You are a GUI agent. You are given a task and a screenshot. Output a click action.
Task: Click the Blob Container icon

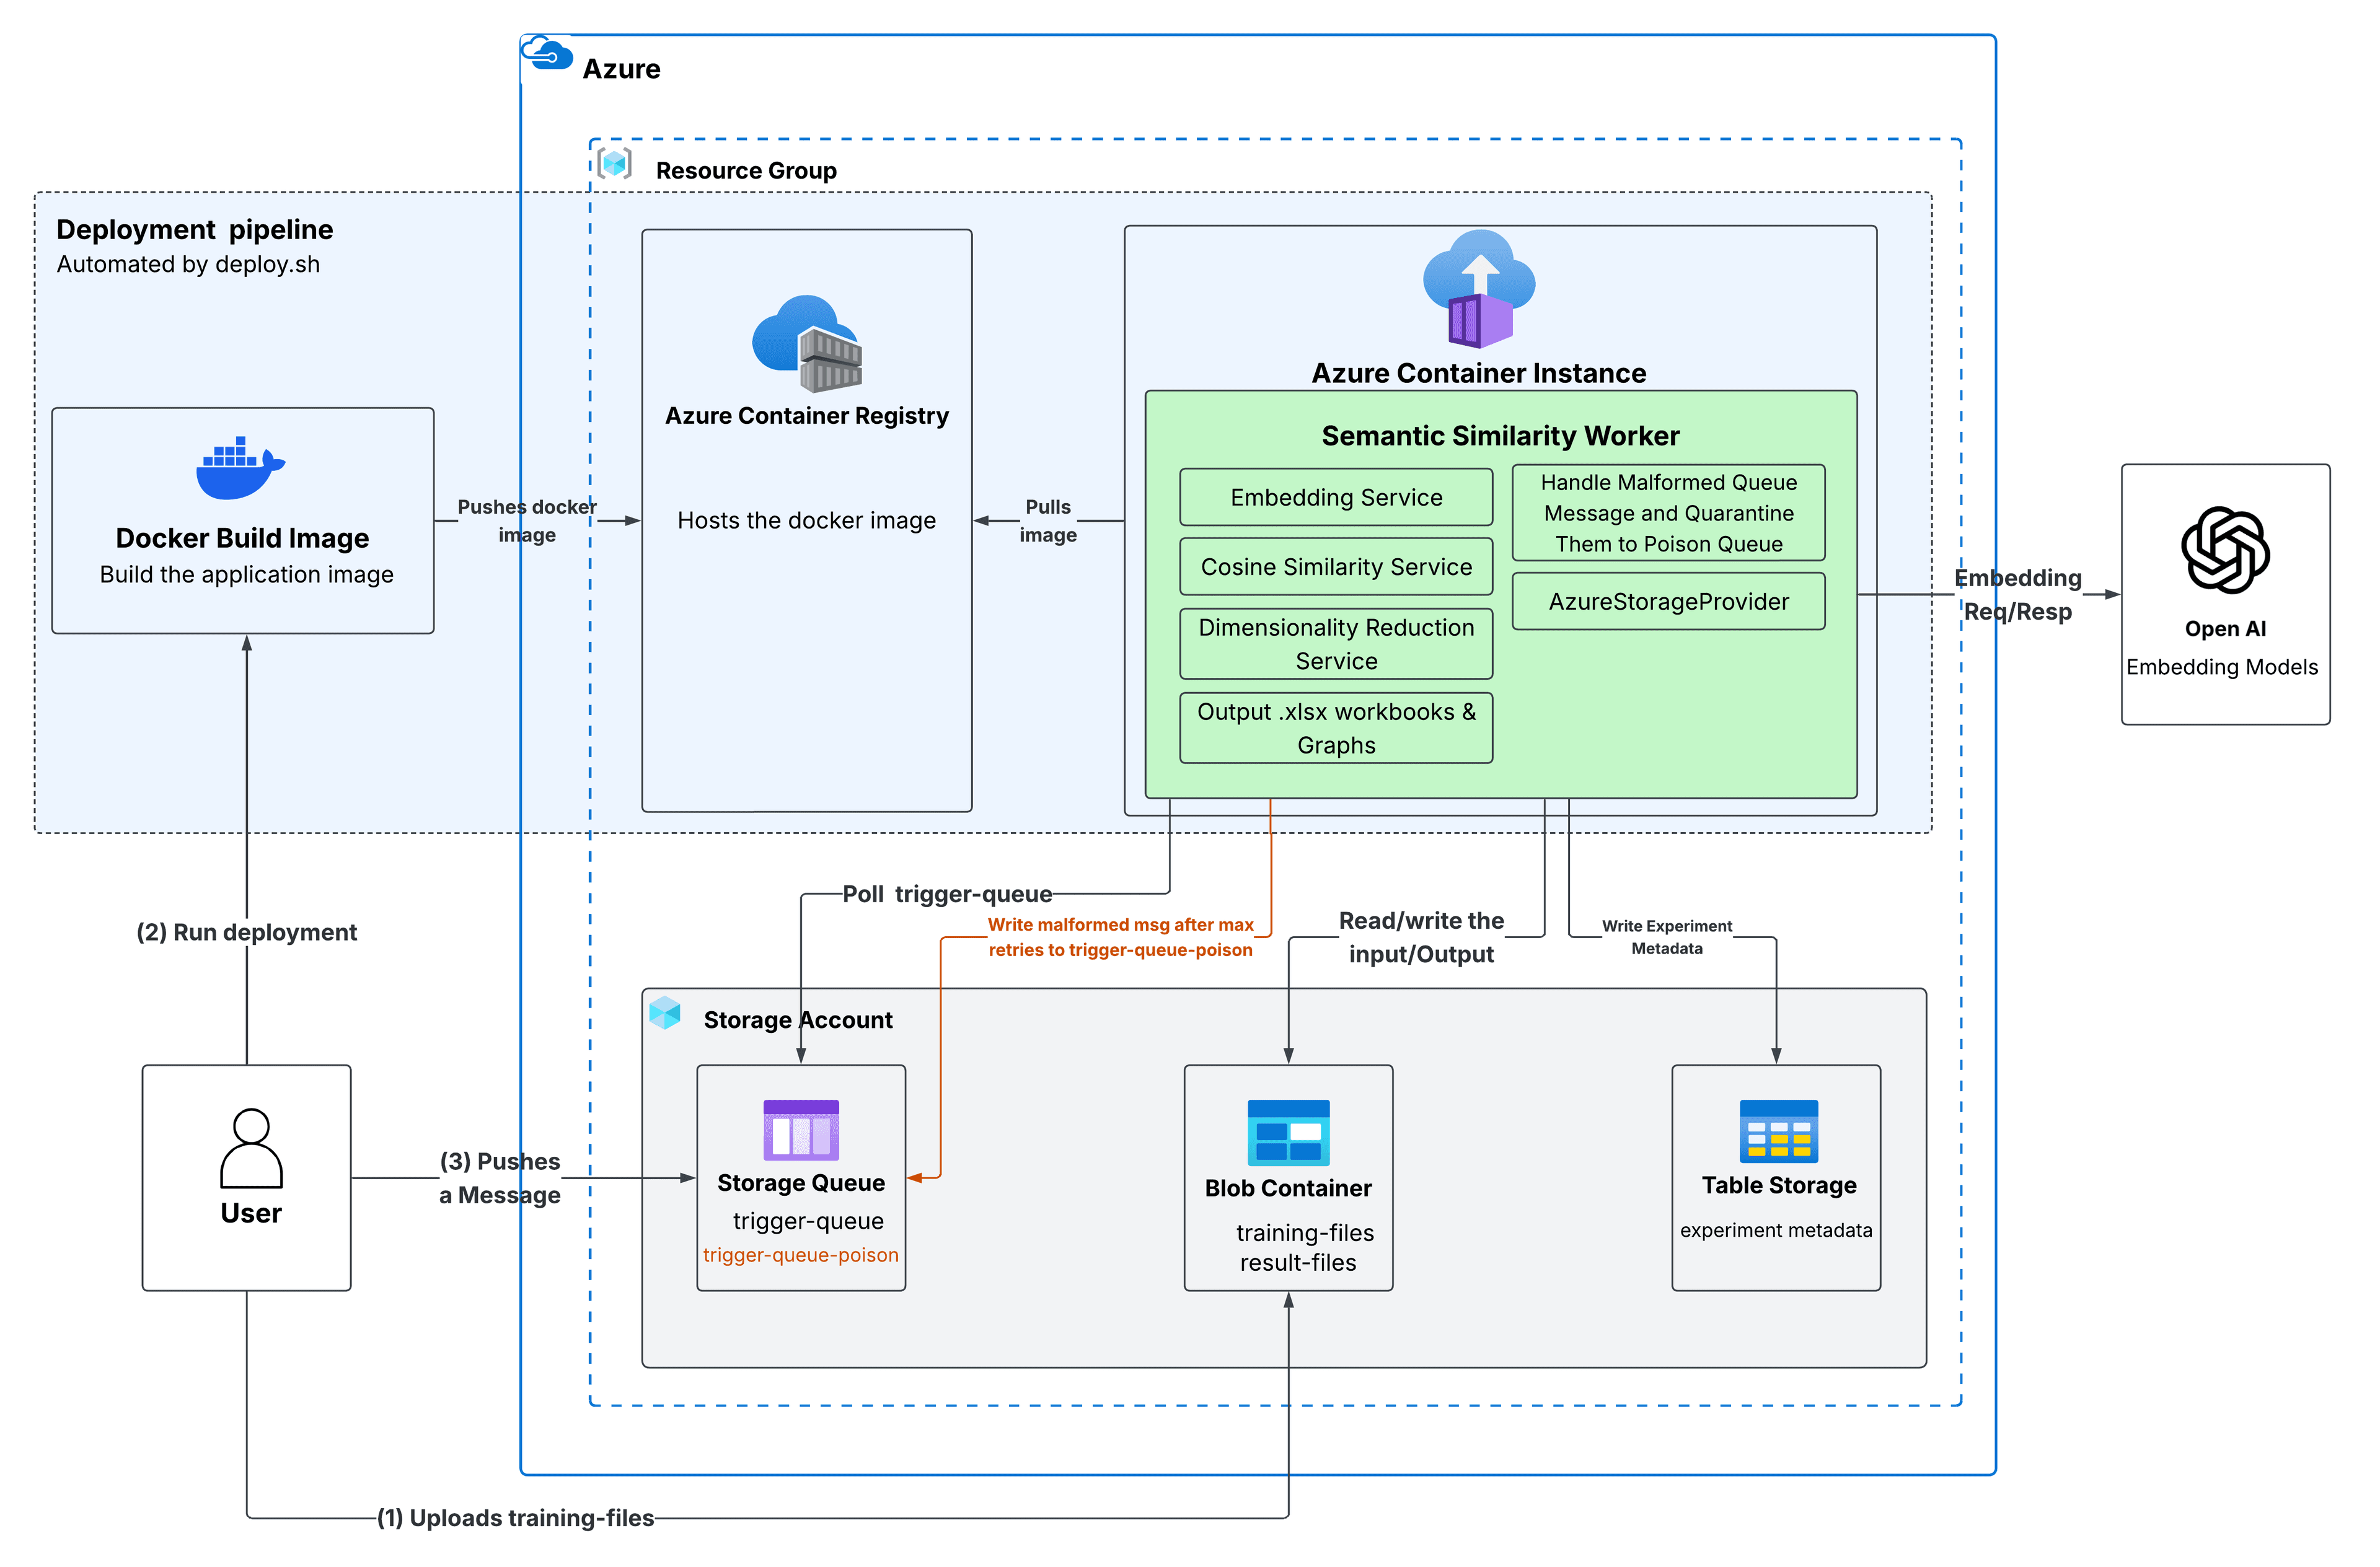pyautogui.click(x=1289, y=1133)
